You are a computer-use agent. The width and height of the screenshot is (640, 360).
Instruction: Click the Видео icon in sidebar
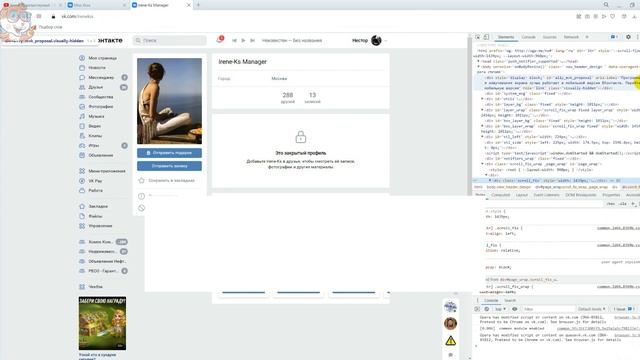click(82, 126)
